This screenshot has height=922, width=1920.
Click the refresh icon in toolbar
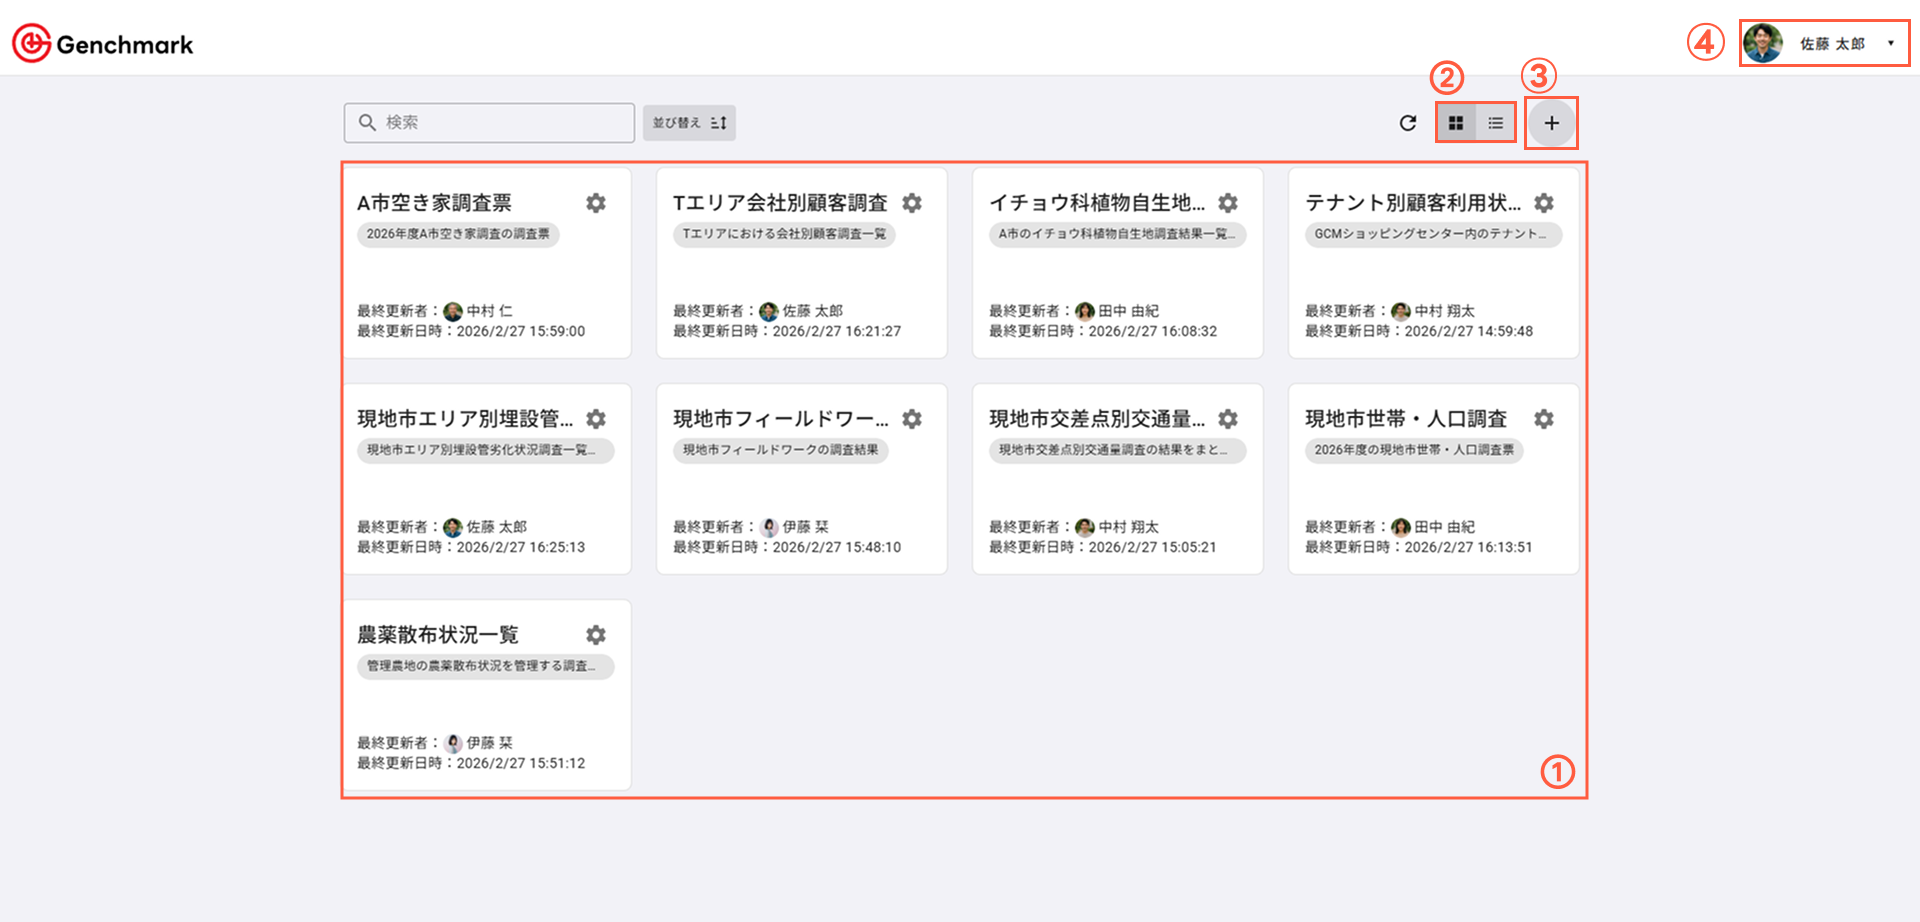[x=1408, y=123]
